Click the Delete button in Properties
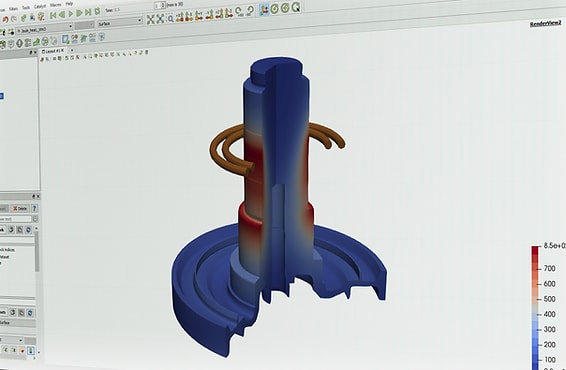The width and height of the screenshot is (566, 370). click(20, 209)
